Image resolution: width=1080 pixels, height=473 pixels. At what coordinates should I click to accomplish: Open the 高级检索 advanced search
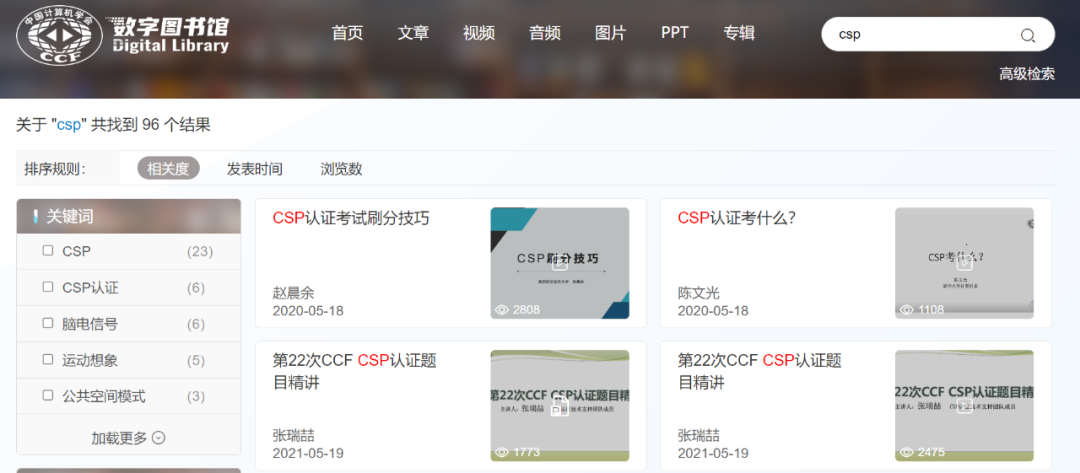pos(1027,74)
